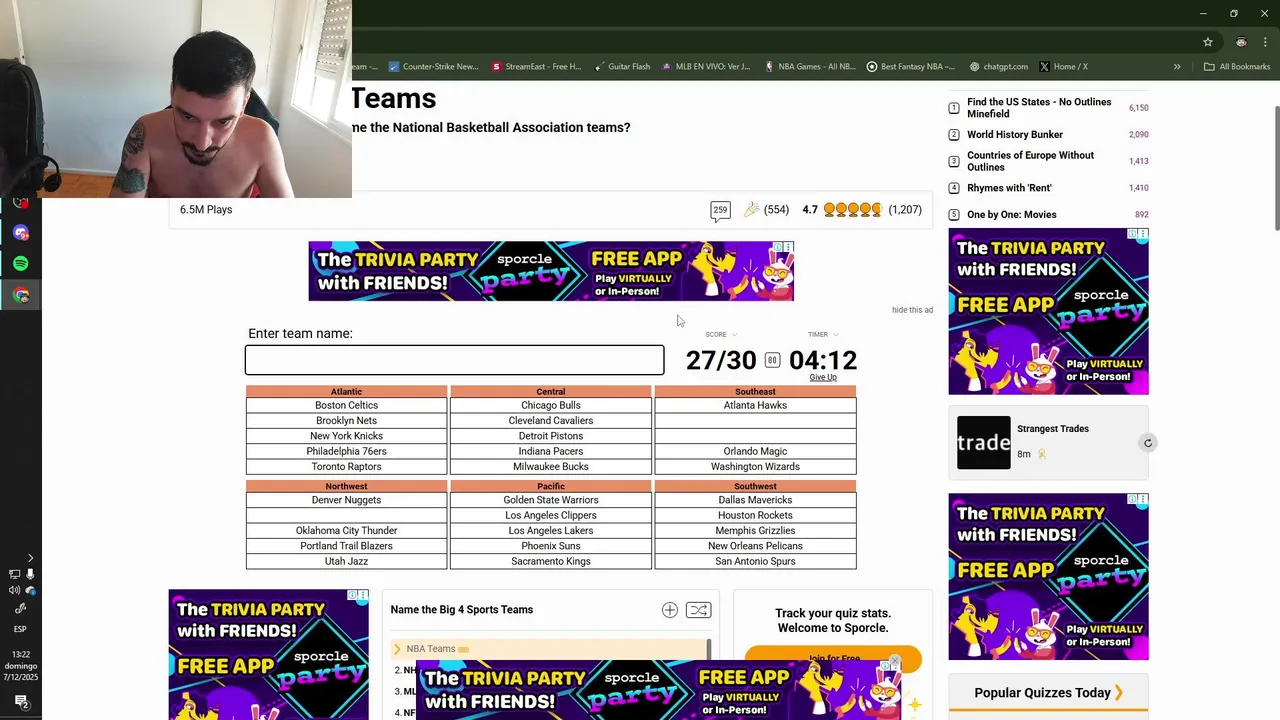Click the pause button between score and timer
This screenshot has height=720, width=1280.
click(772, 360)
